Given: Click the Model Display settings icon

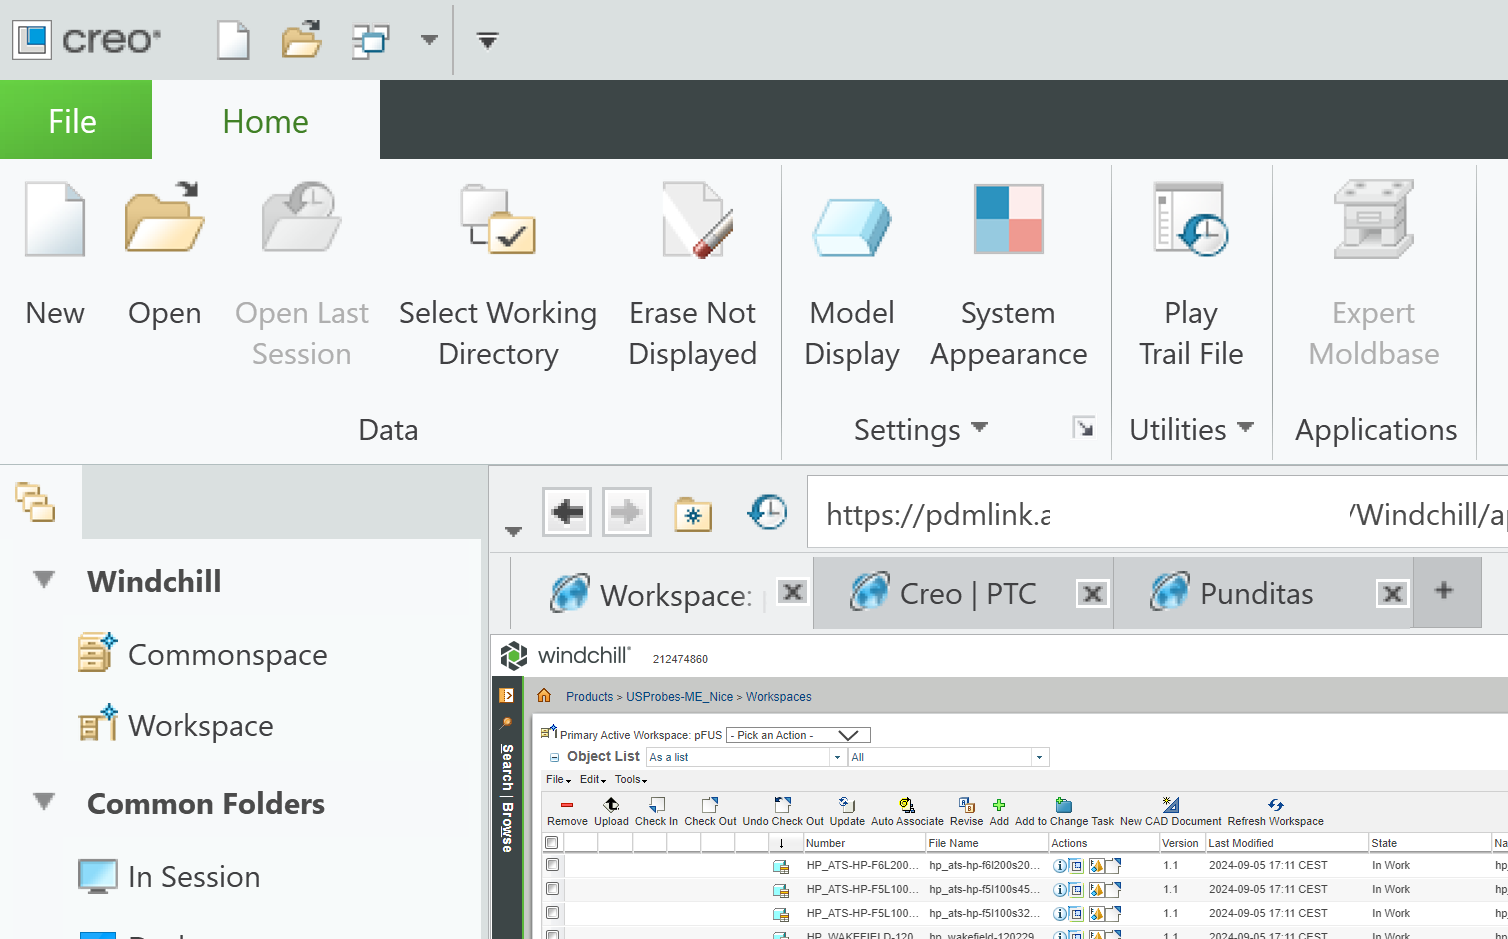Looking at the screenshot, I should [x=851, y=220].
